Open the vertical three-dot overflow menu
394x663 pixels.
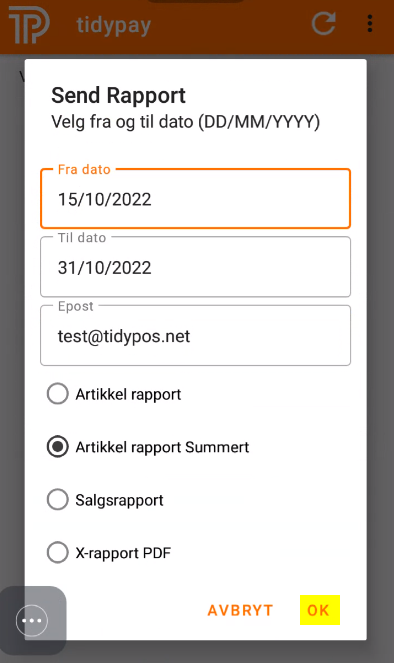[x=370, y=24]
